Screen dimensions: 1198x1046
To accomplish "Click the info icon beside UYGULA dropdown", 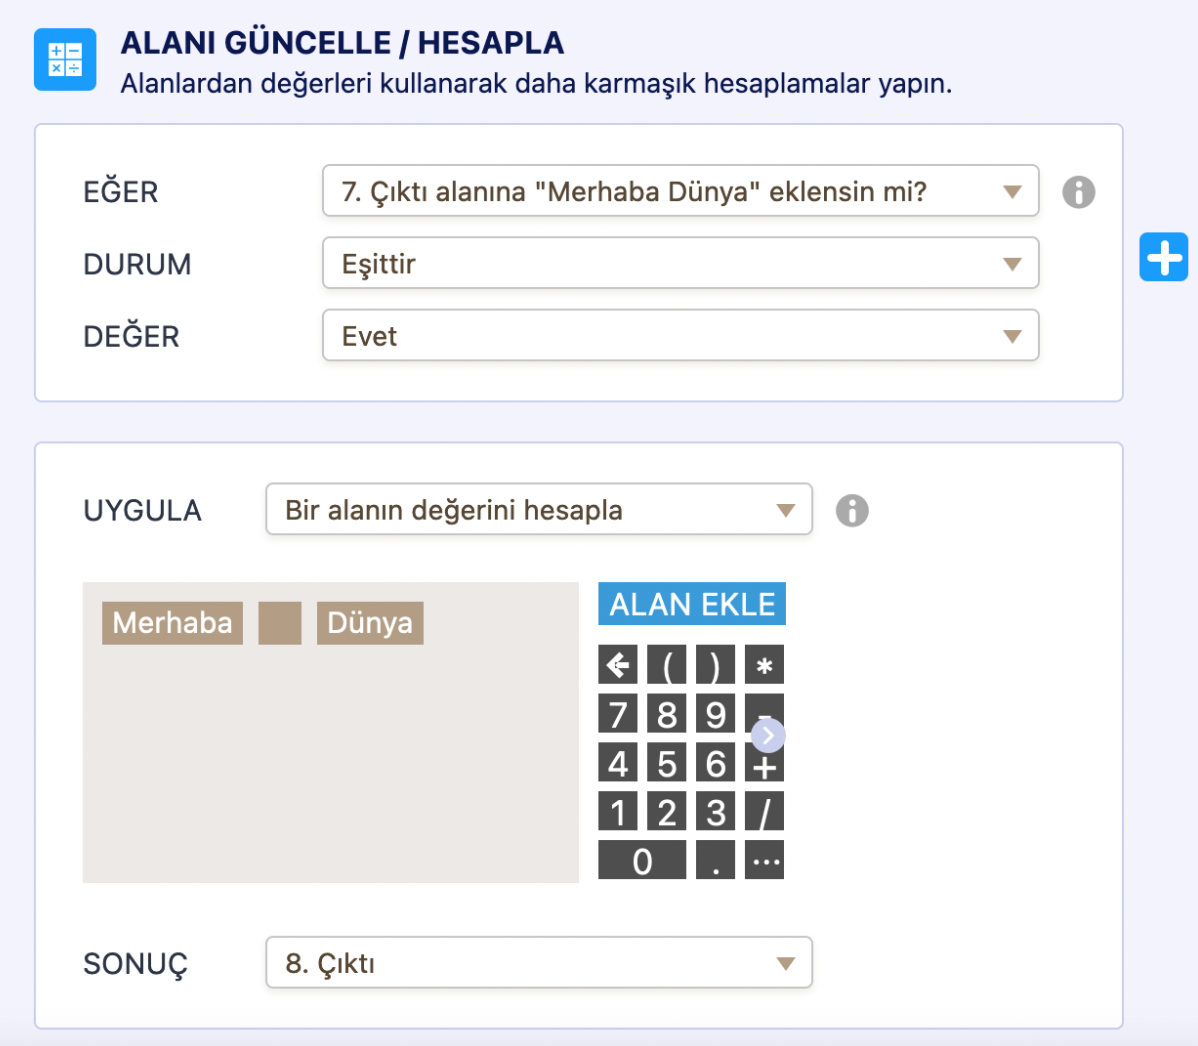I will point(852,511).
